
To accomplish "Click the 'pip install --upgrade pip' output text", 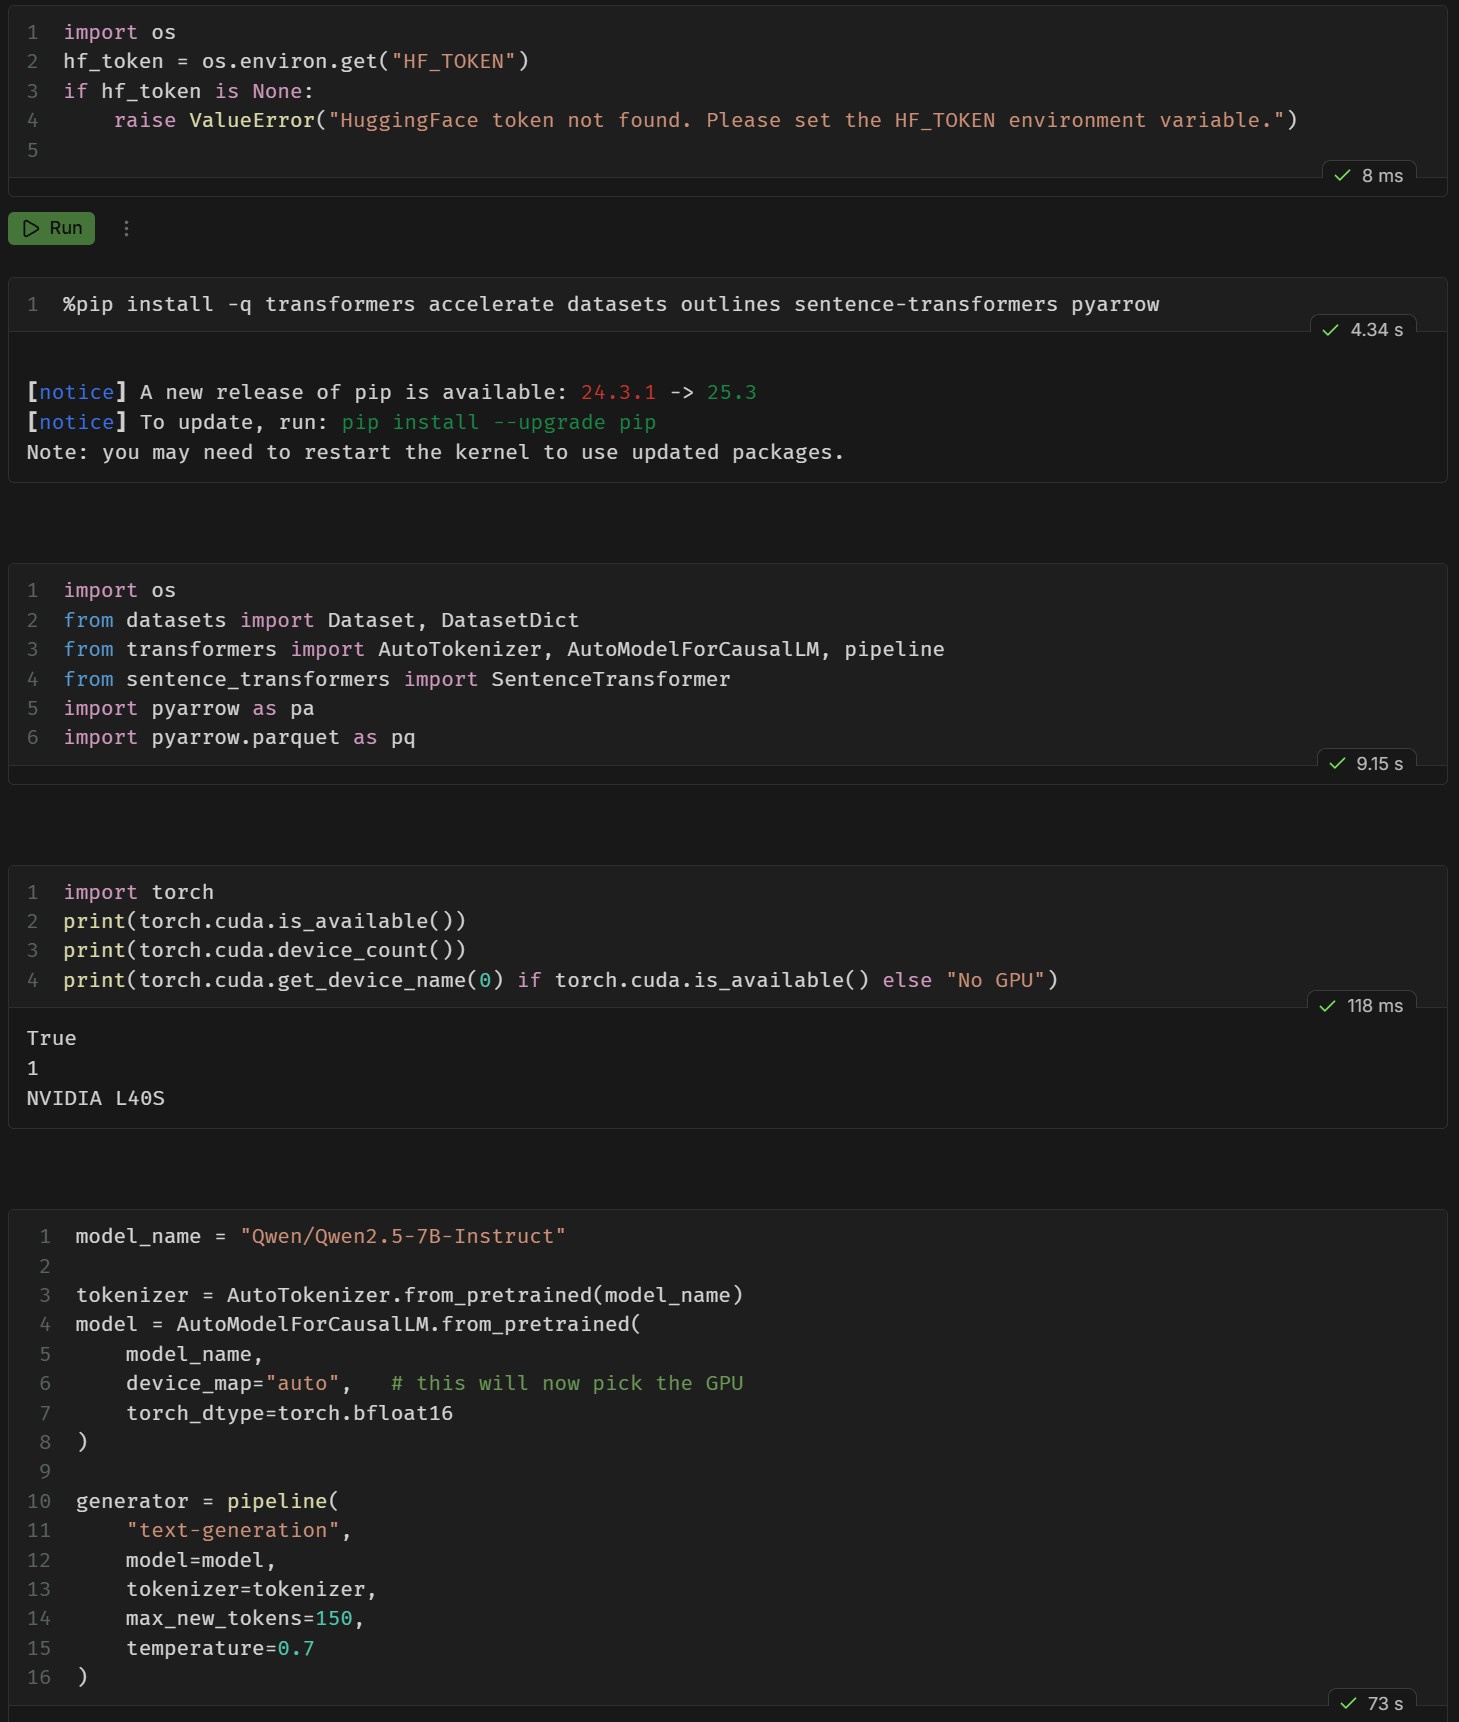I will pos(498,422).
